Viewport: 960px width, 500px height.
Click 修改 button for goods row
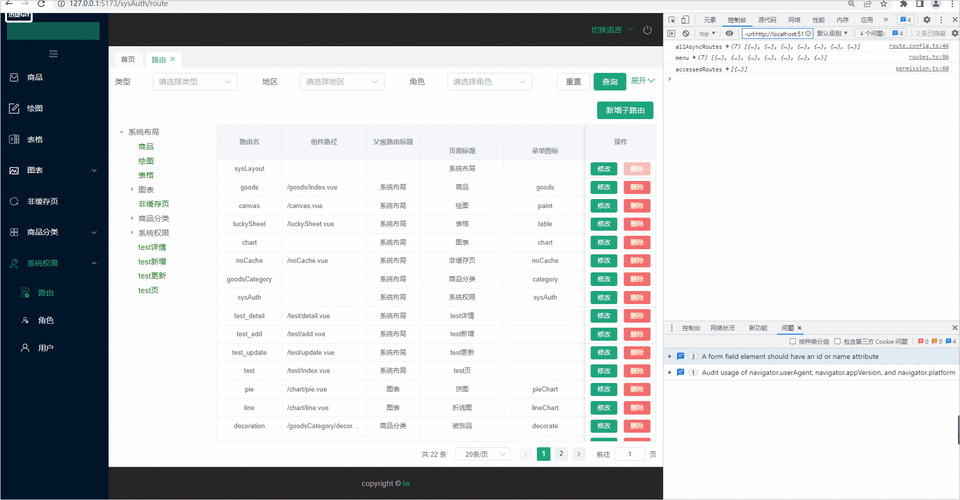coord(604,187)
